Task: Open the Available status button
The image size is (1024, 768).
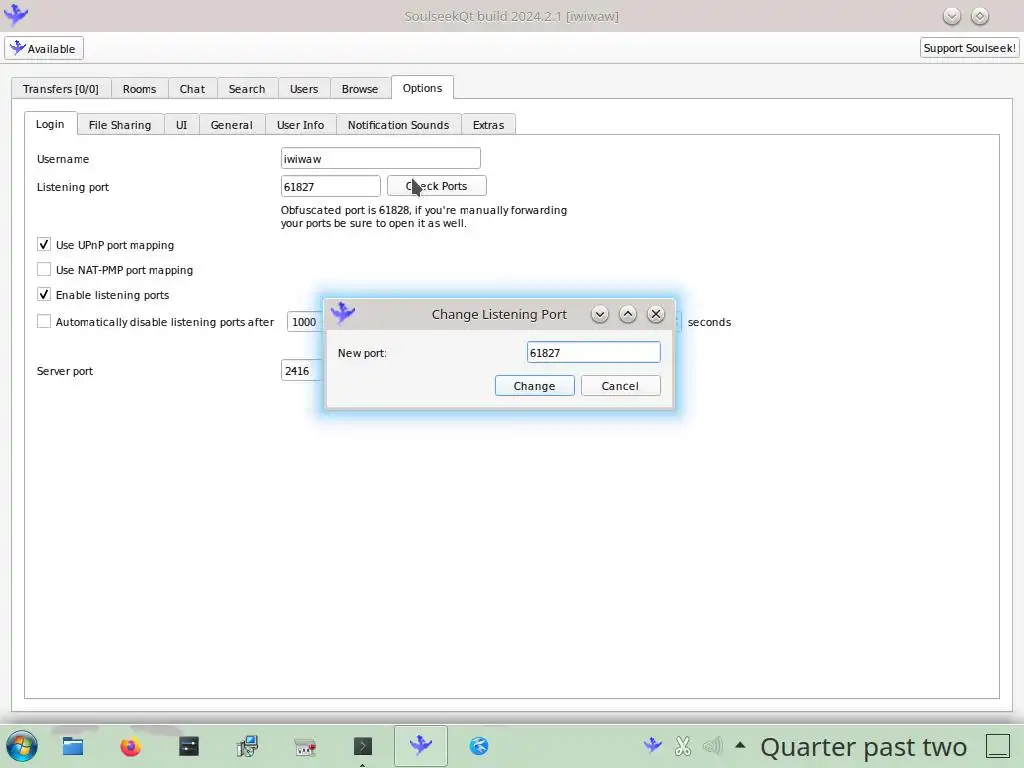Action: 44,48
